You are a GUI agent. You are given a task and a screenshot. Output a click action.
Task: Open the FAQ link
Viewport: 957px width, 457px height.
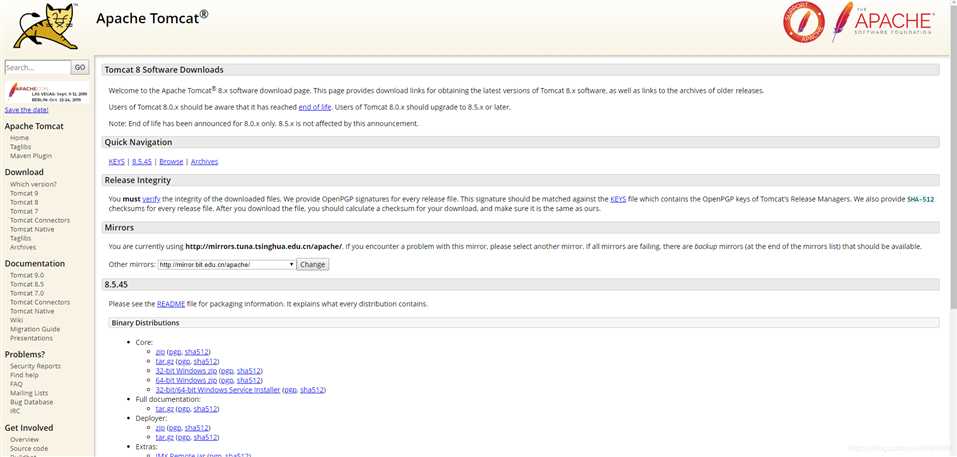[16, 384]
